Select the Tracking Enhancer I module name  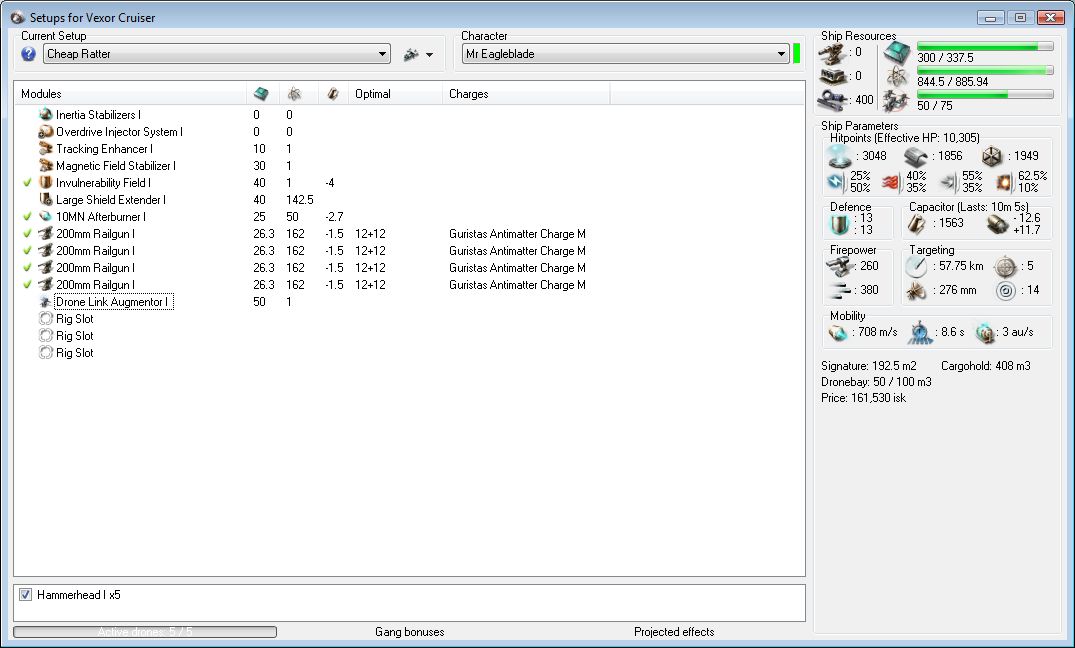click(x=104, y=149)
